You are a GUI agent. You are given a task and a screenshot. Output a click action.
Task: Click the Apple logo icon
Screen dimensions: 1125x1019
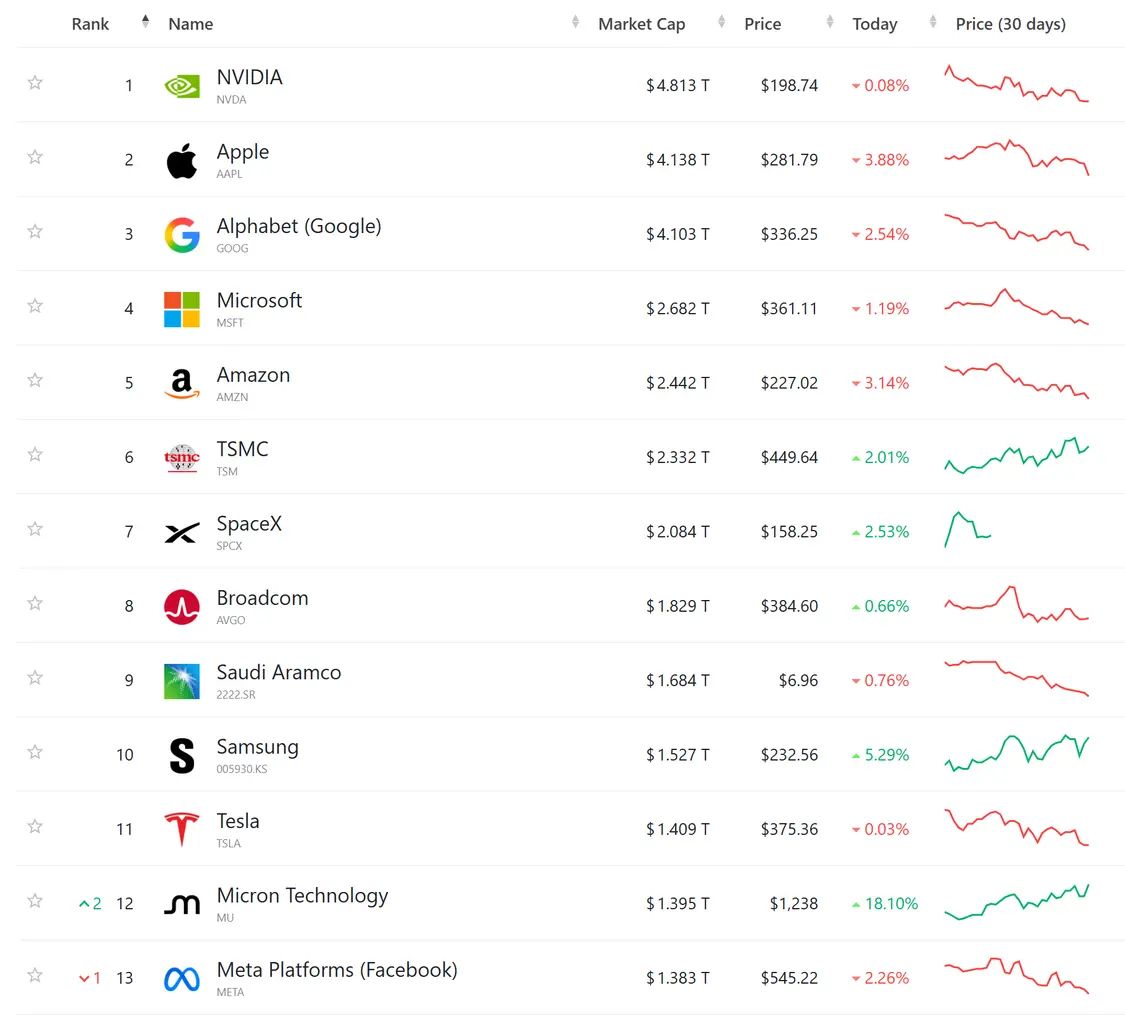(182, 161)
